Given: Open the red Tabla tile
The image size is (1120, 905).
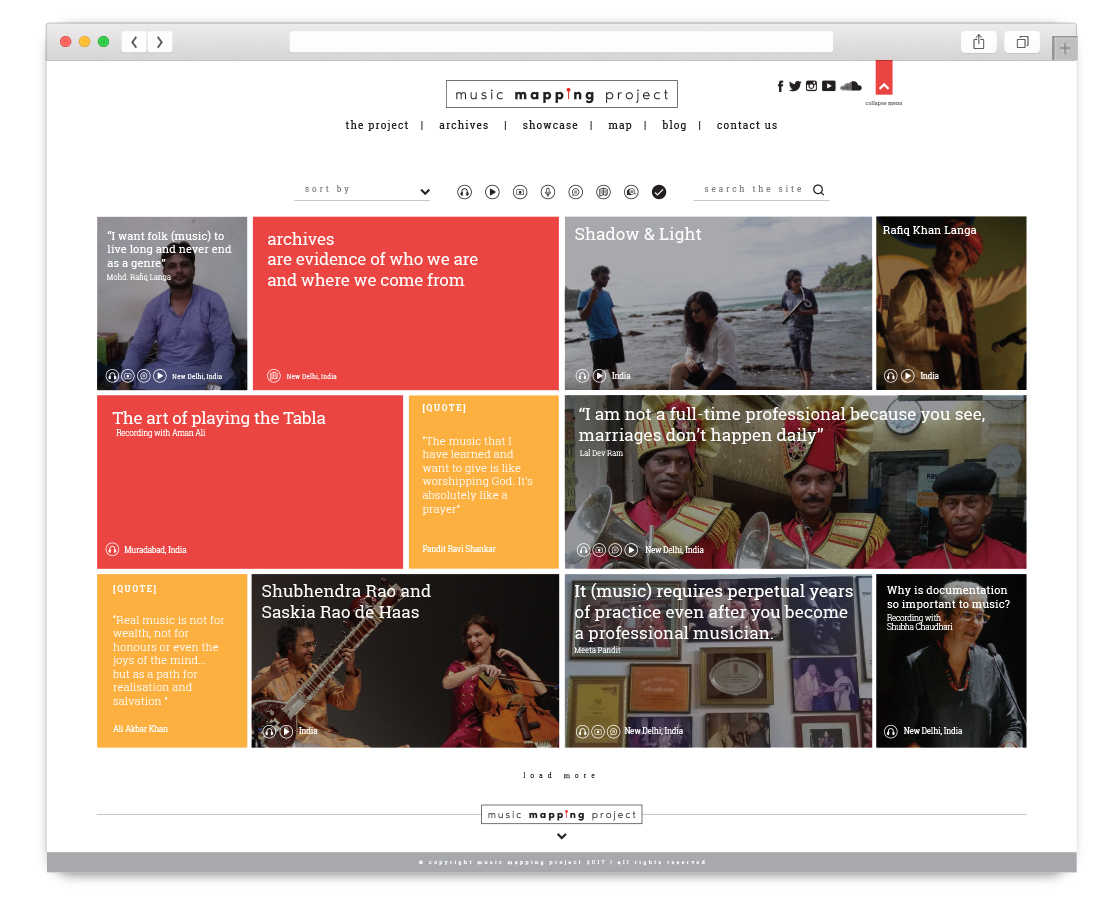Looking at the screenshot, I should (250, 482).
